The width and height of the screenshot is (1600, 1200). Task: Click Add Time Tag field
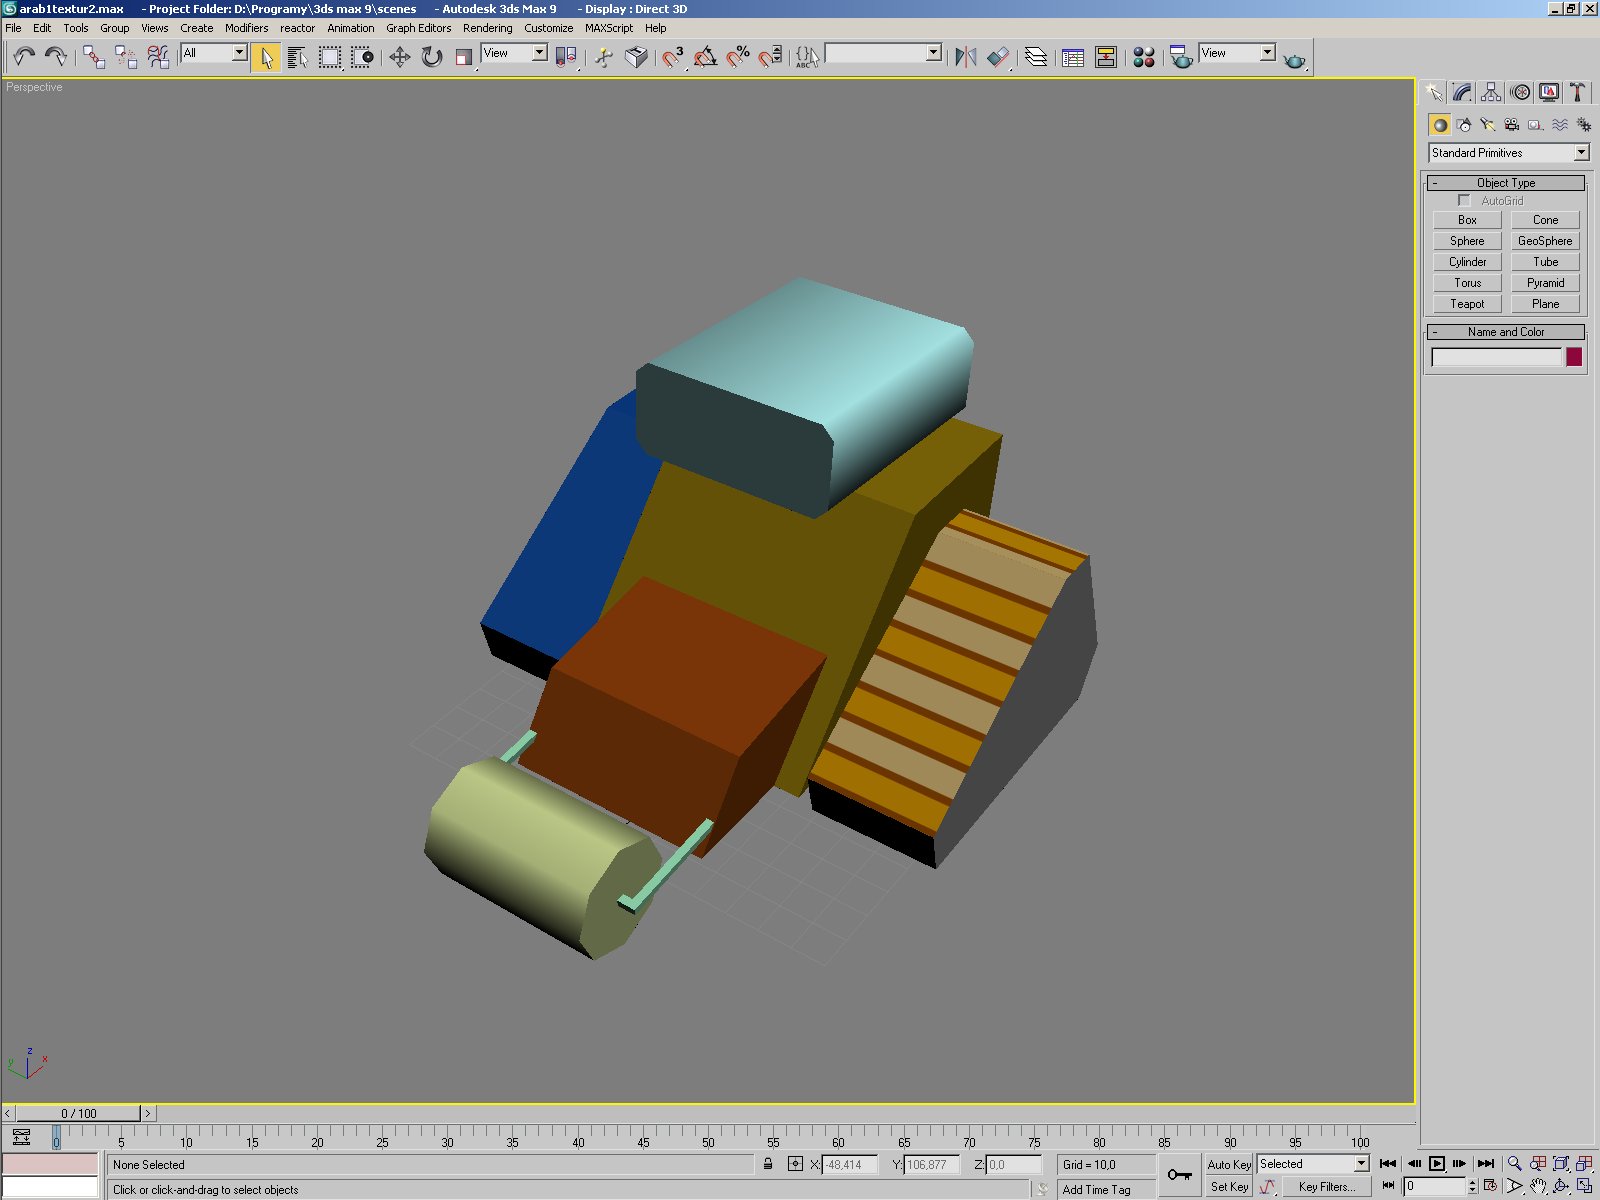pos(1106,1189)
